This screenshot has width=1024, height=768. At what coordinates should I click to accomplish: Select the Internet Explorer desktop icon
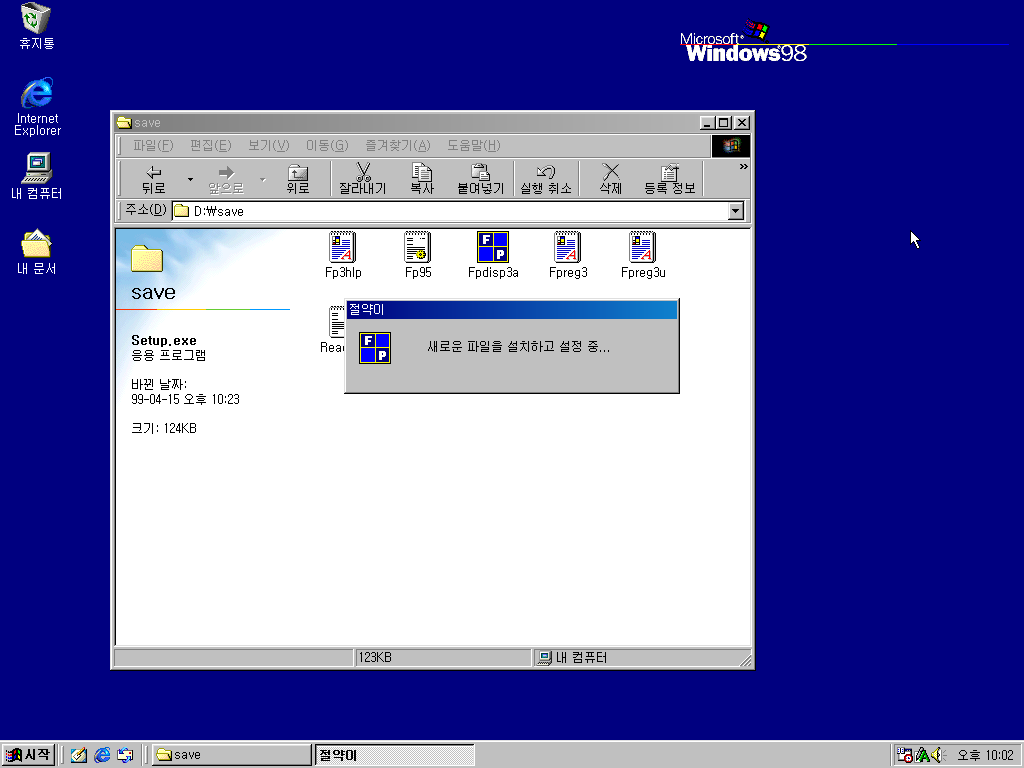[x=37, y=106]
